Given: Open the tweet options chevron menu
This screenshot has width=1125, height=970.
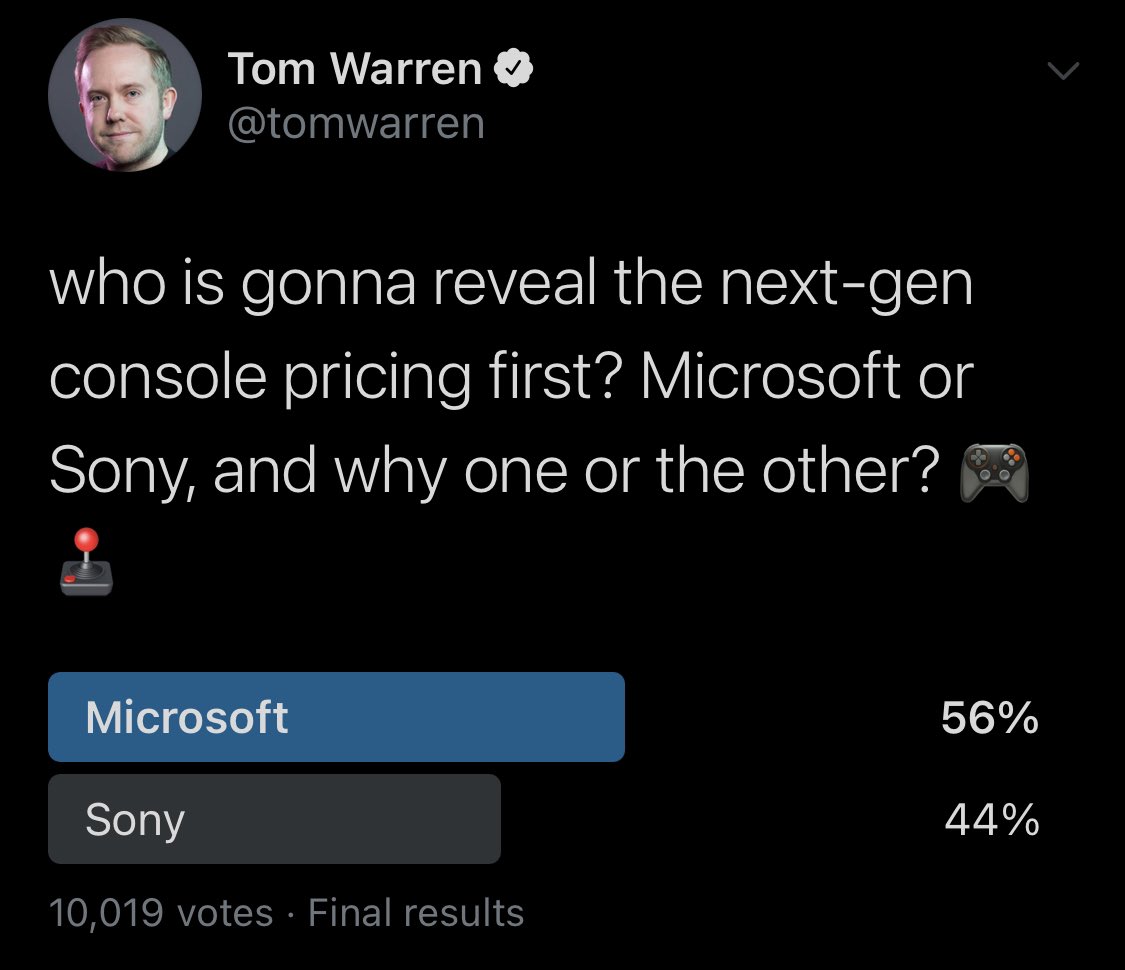Looking at the screenshot, I should click(x=1062, y=71).
